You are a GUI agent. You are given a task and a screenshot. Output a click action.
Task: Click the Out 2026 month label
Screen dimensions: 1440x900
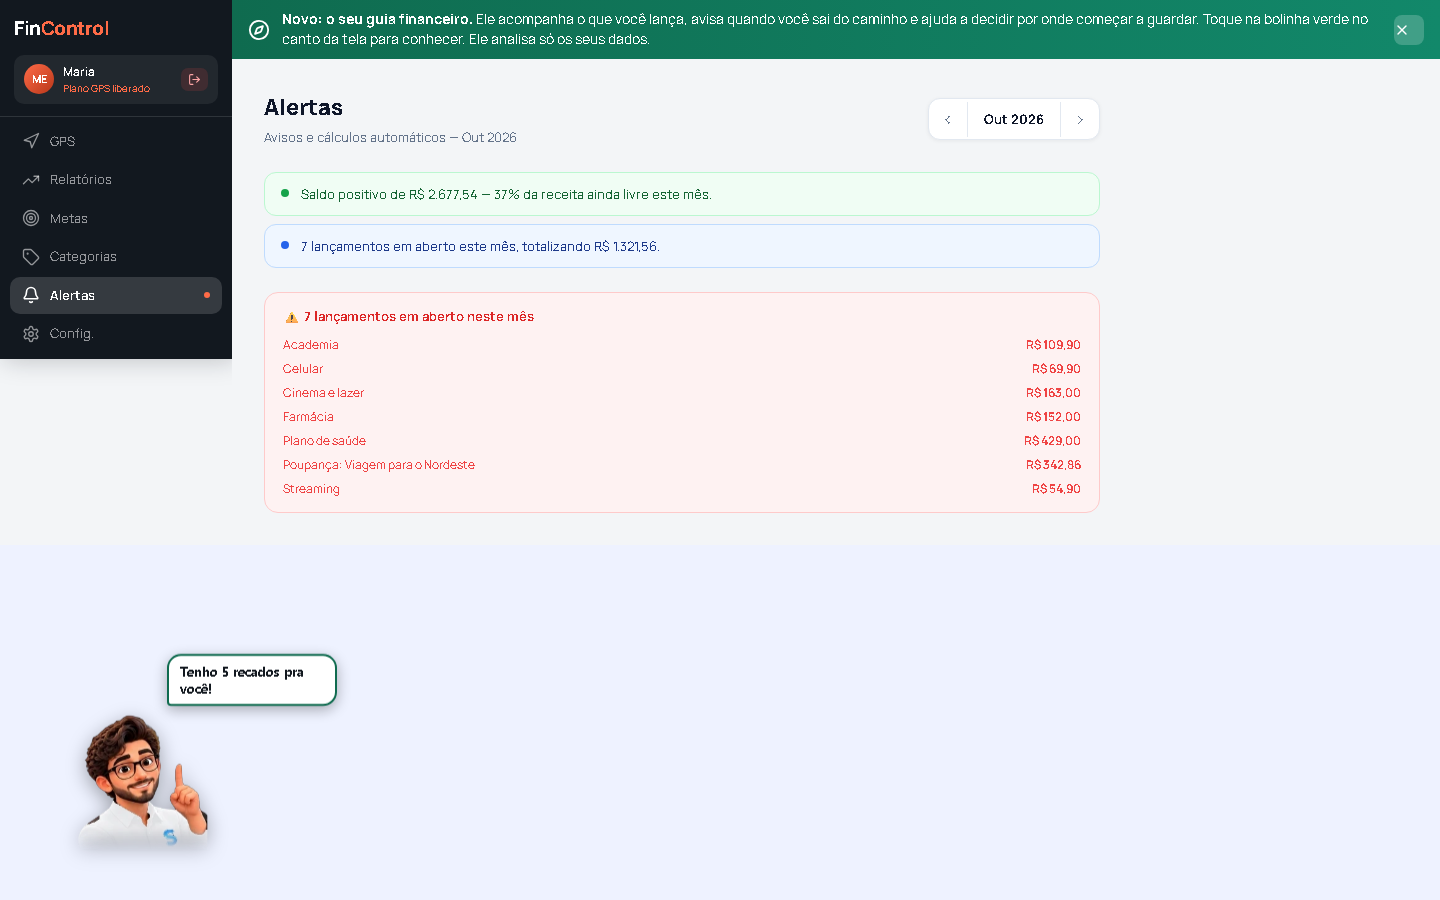tap(1014, 119)
